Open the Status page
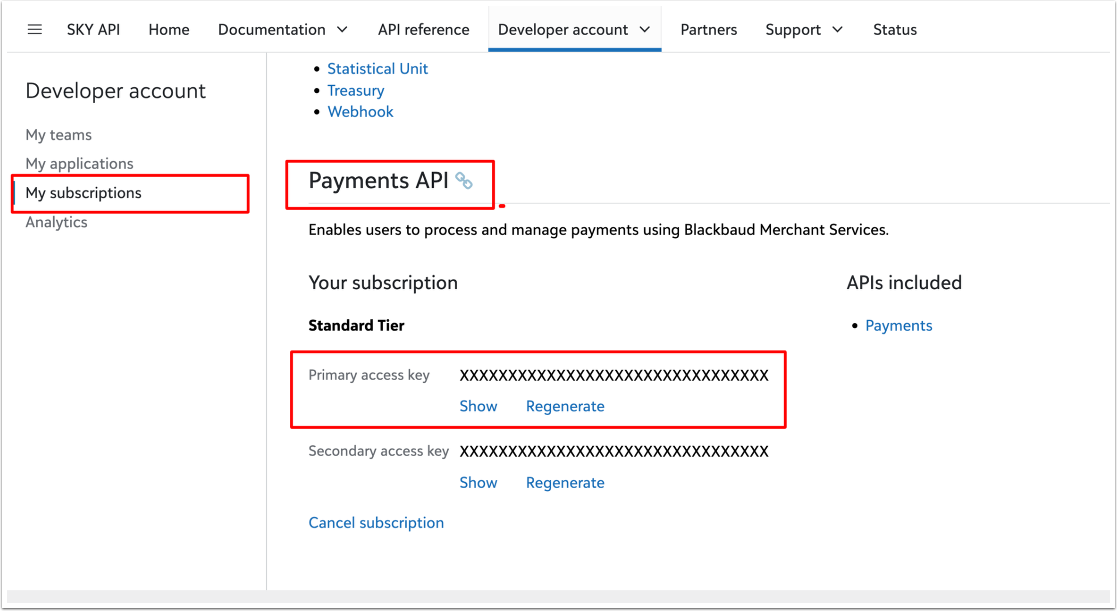This screenshot has height=611, width=1117. coord(895,29)
